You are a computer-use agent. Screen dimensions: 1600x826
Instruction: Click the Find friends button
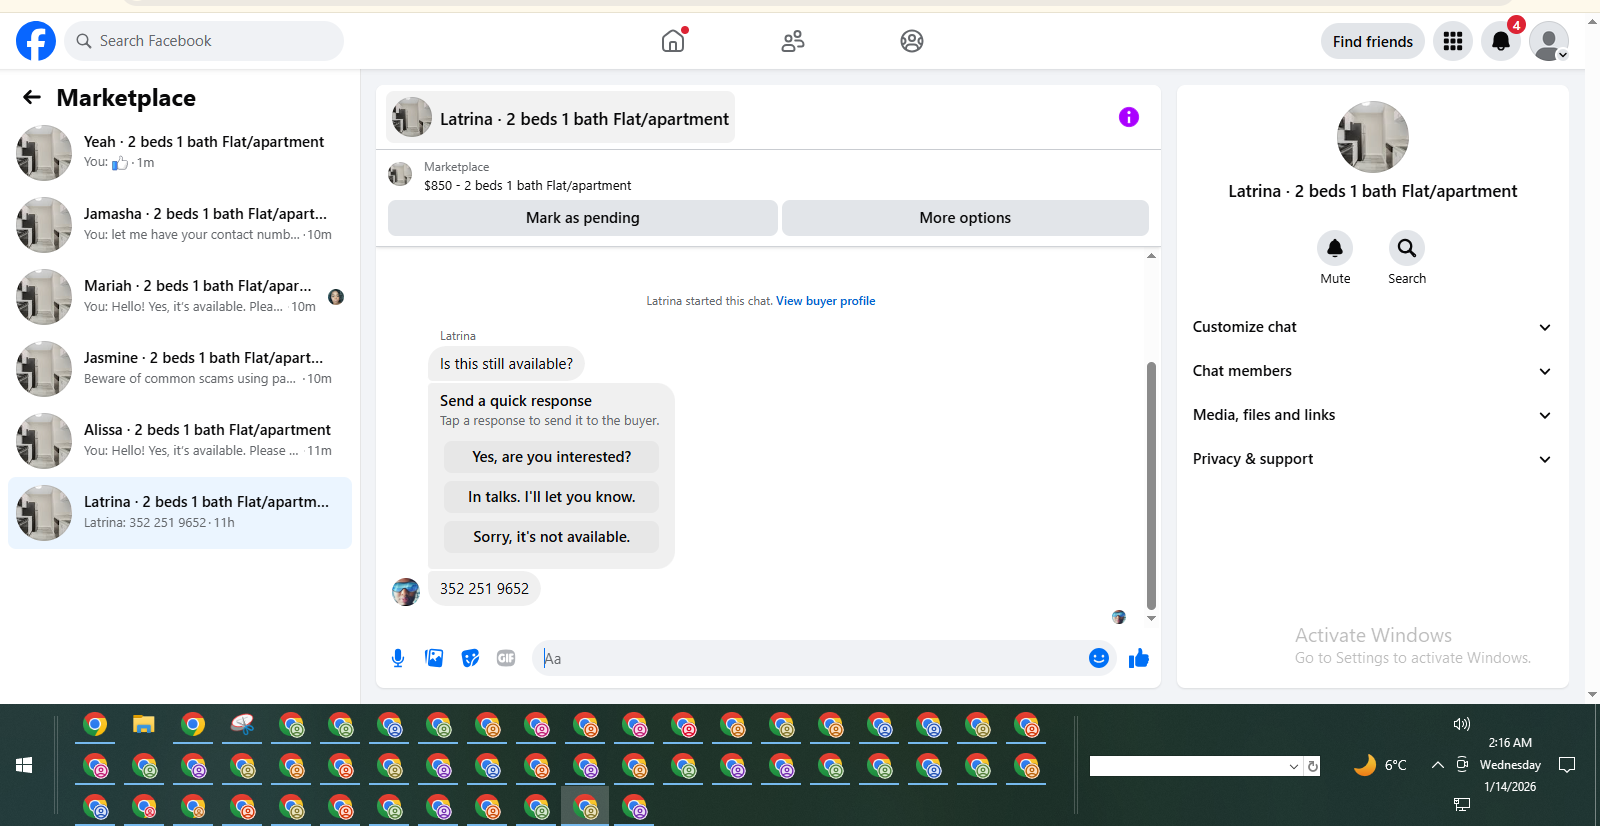click(1372, 41)
